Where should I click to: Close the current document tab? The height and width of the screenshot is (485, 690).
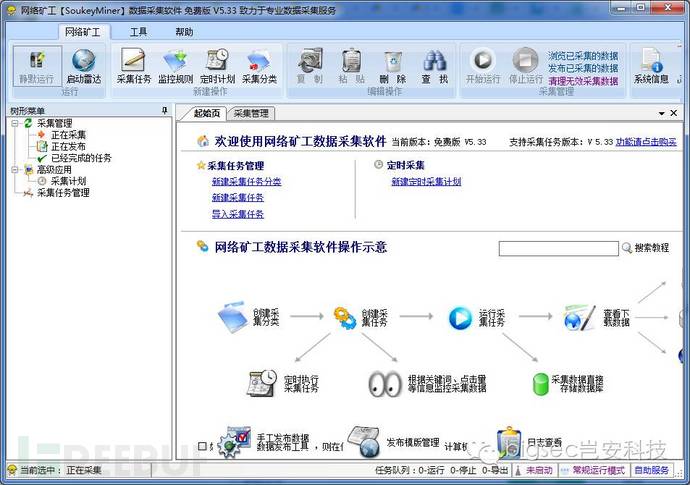tap(674, 113)
